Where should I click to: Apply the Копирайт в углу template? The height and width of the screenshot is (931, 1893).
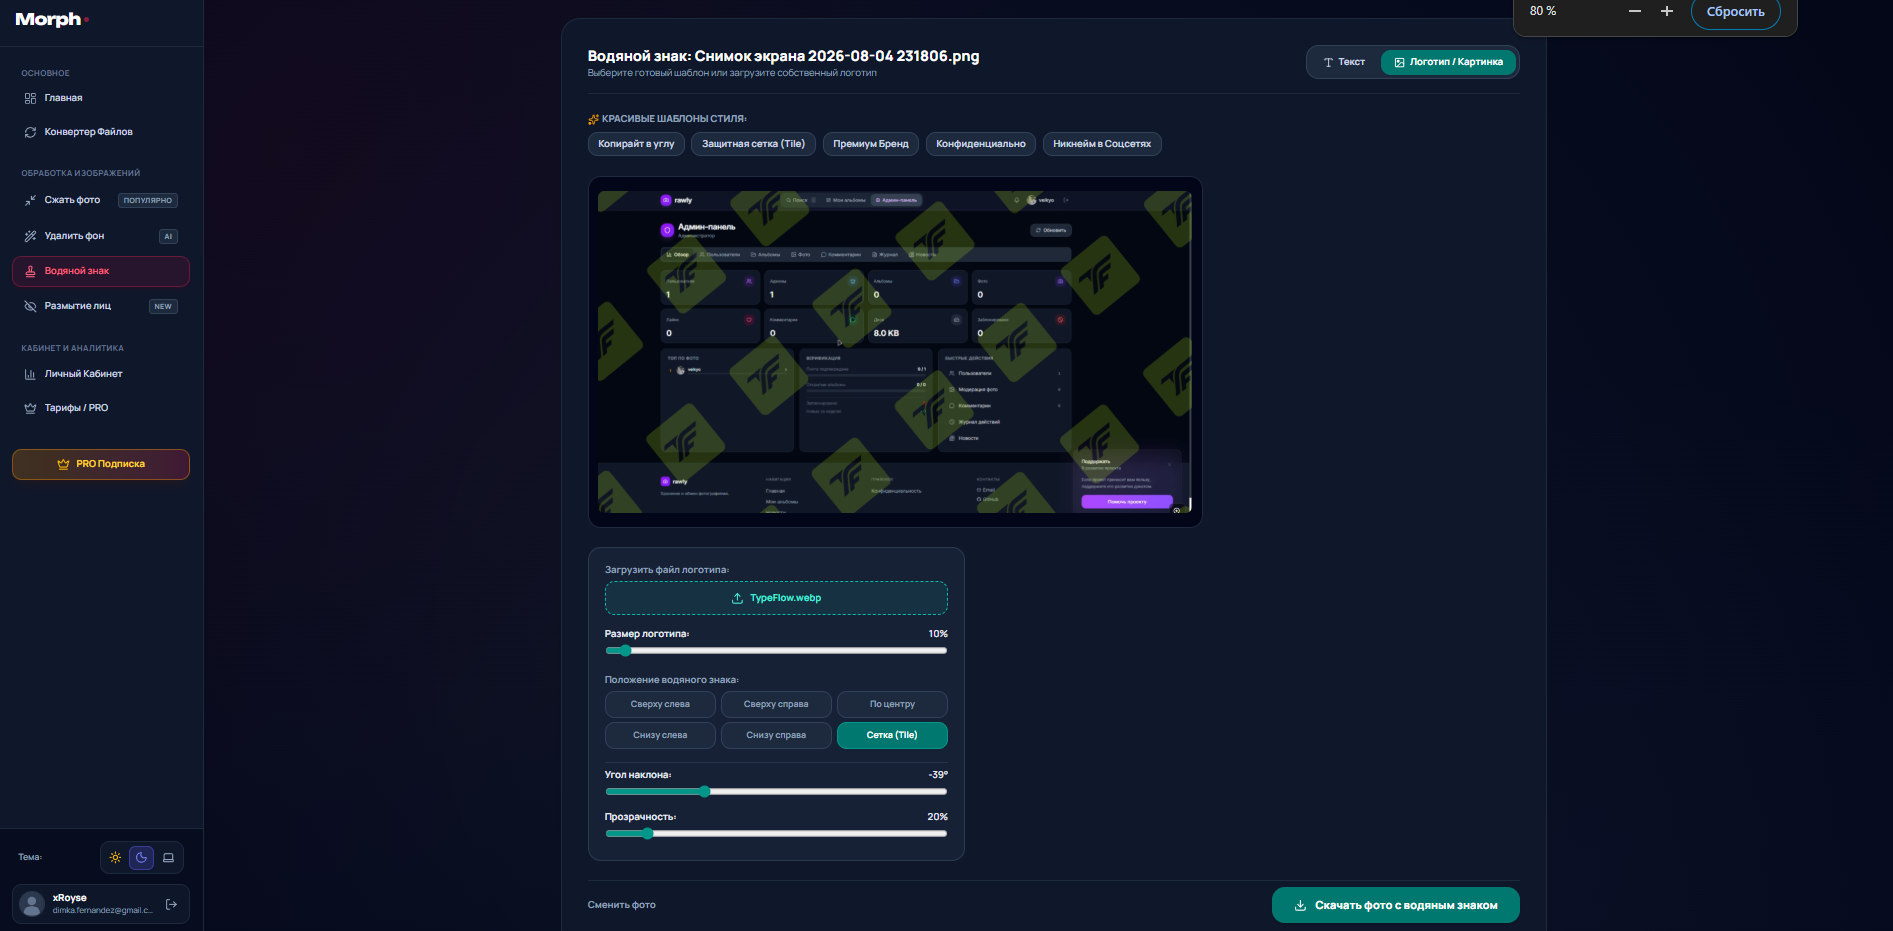pyautogui.click(x=636, y=144)
